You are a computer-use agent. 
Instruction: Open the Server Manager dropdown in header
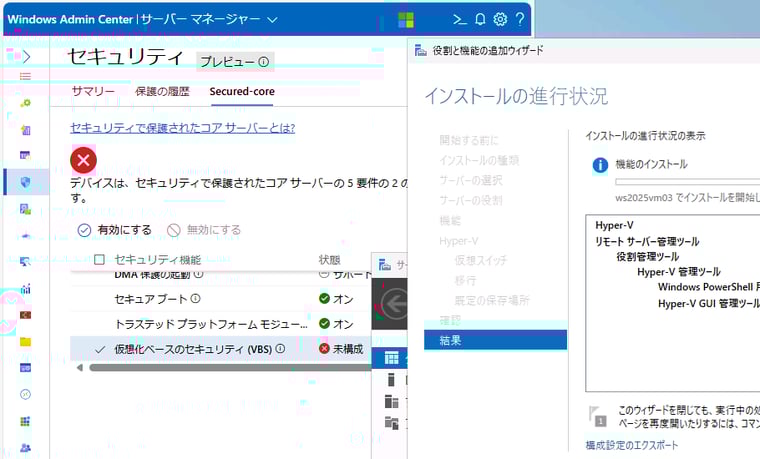point(272,20)
